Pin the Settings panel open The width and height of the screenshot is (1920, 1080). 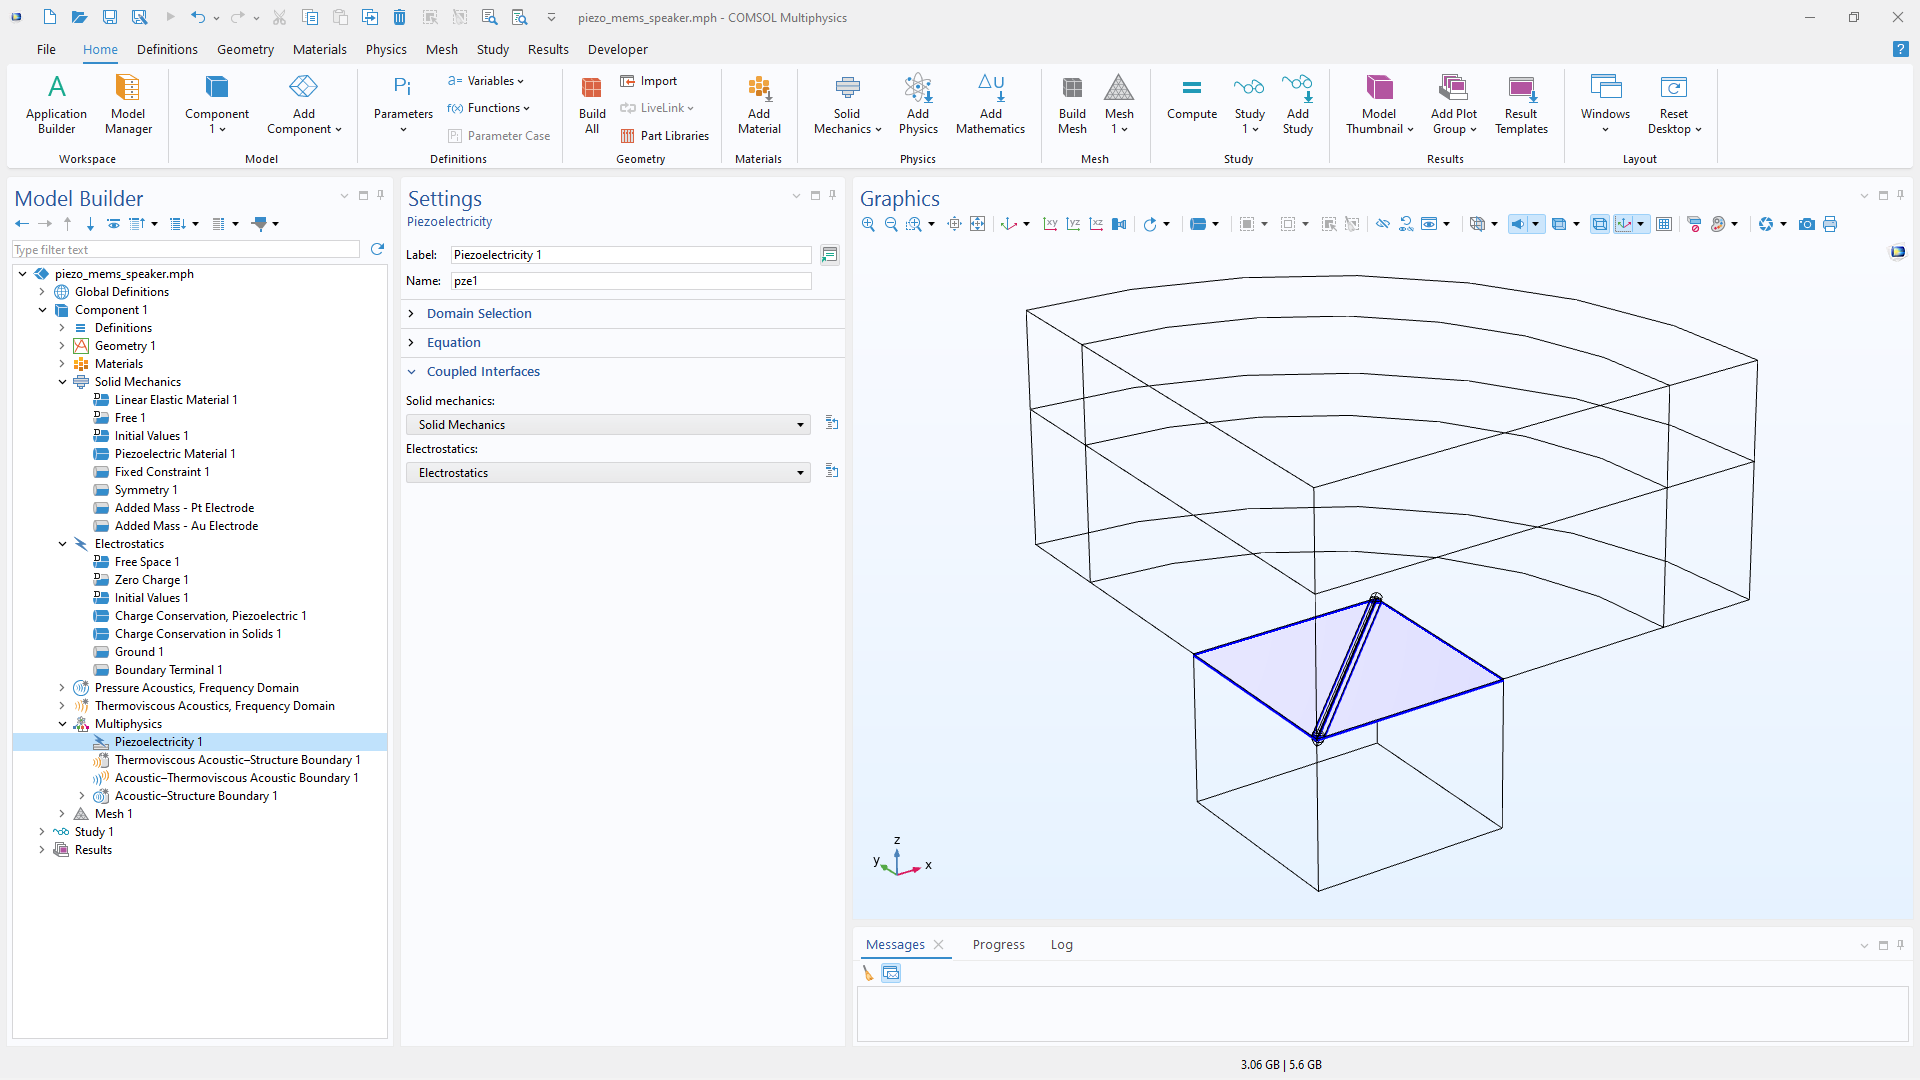832,195
